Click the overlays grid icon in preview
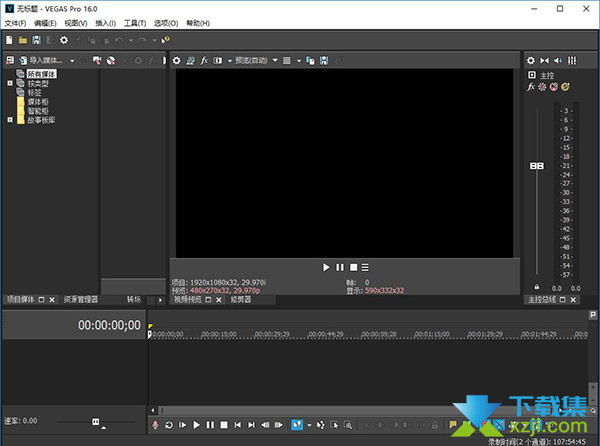The image size is (600, 446). click(287, 60)
